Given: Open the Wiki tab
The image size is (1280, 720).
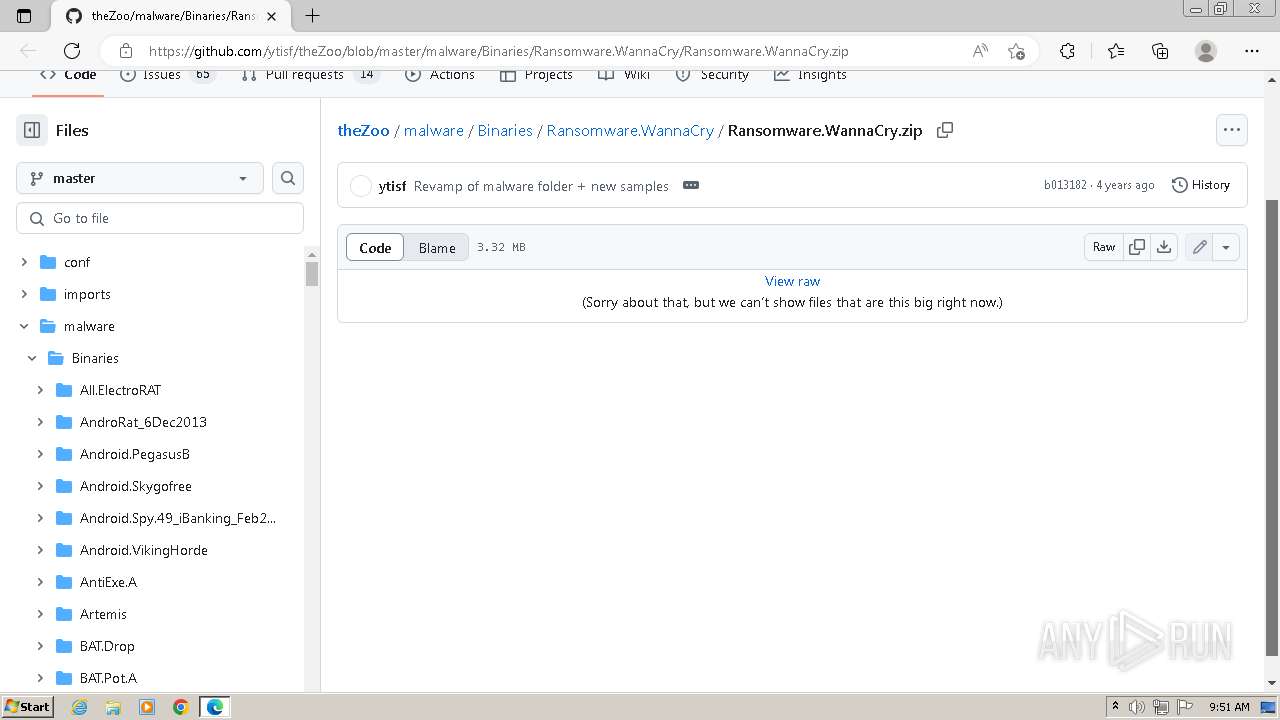Looking at the screenshot, I should [x=624, y=75].
